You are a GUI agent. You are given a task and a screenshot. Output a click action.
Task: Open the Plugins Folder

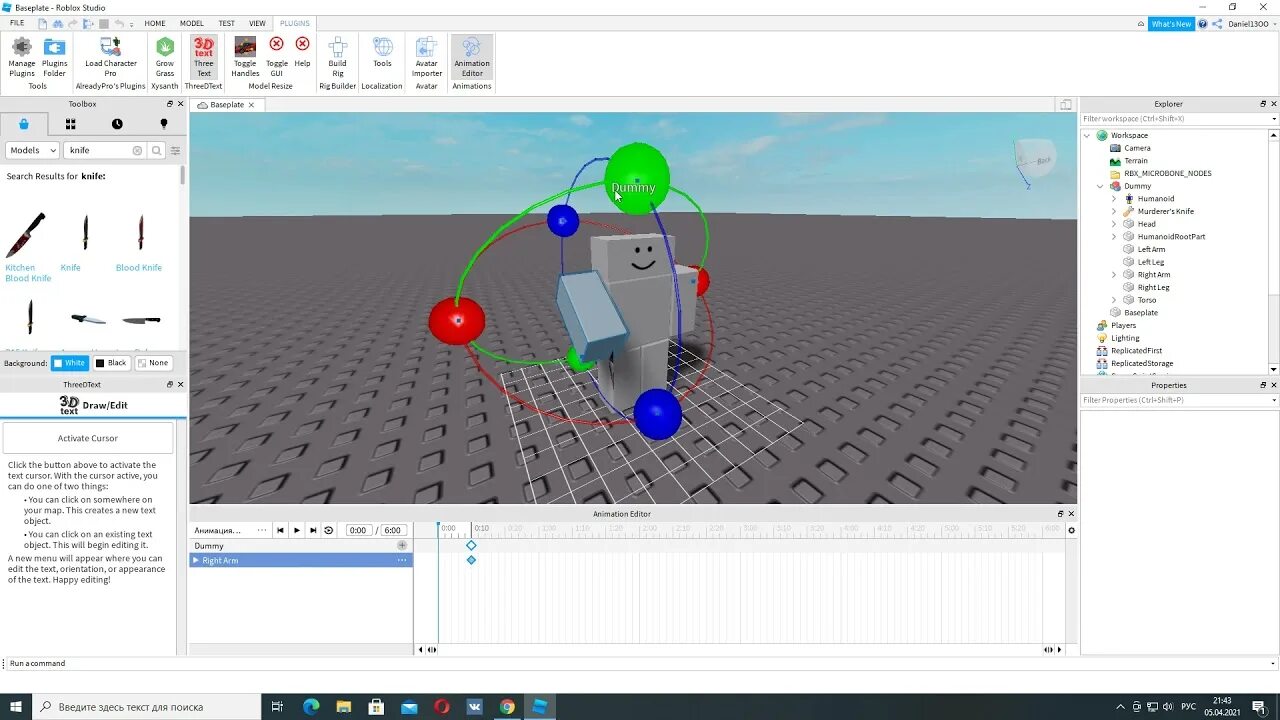54,57
